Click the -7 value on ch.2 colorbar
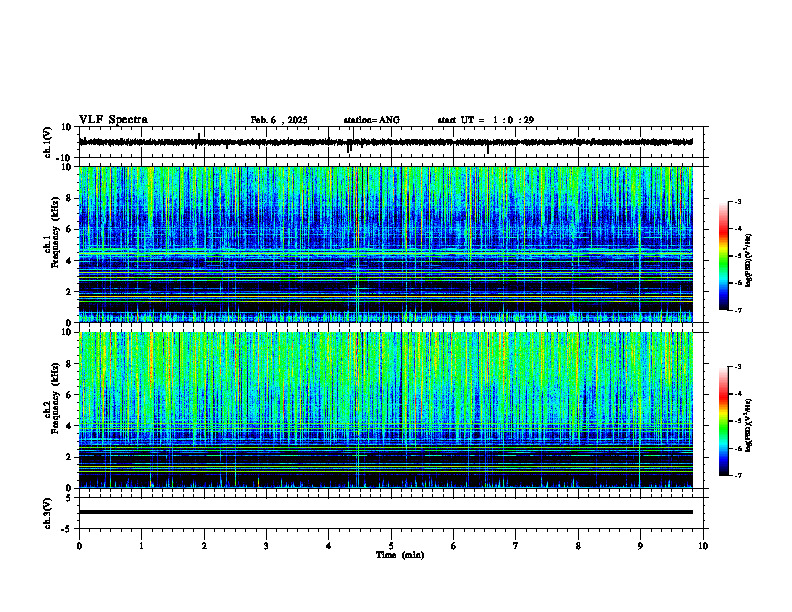792x612 pixels. 737,476
